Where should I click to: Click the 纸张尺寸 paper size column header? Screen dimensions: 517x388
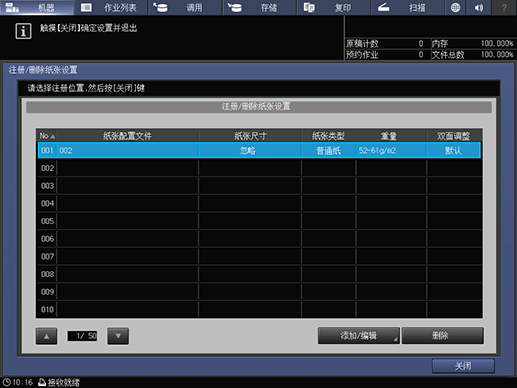pyautogui.click(x=250, y=136)
